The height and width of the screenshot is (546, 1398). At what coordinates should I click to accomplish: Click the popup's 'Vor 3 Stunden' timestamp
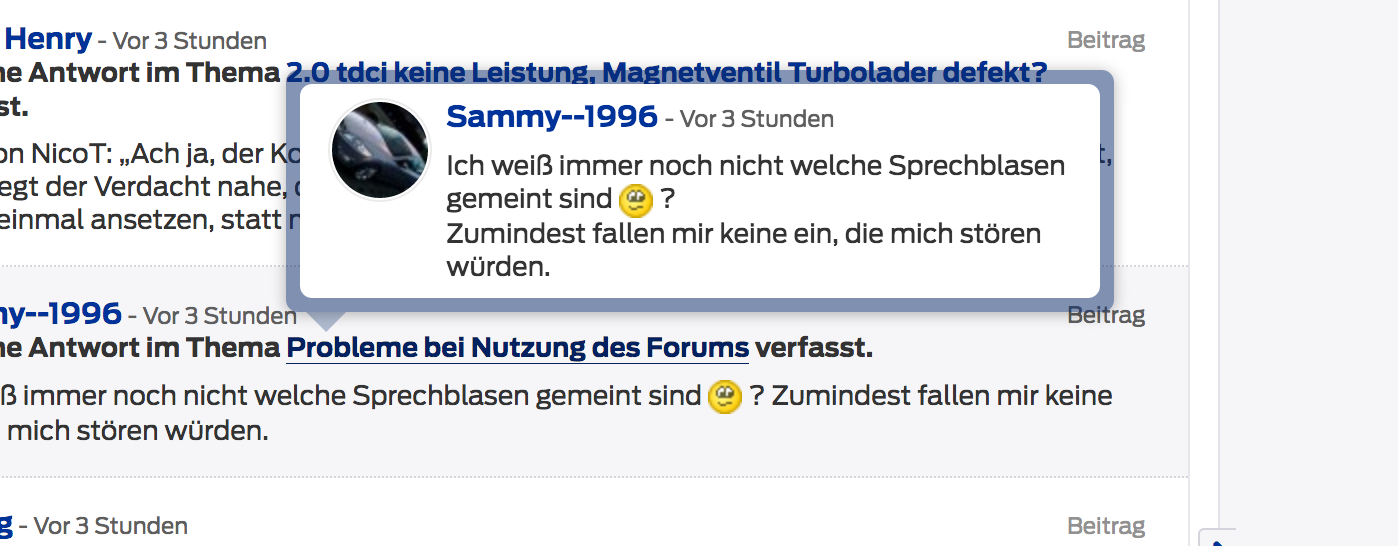point(757,119)
